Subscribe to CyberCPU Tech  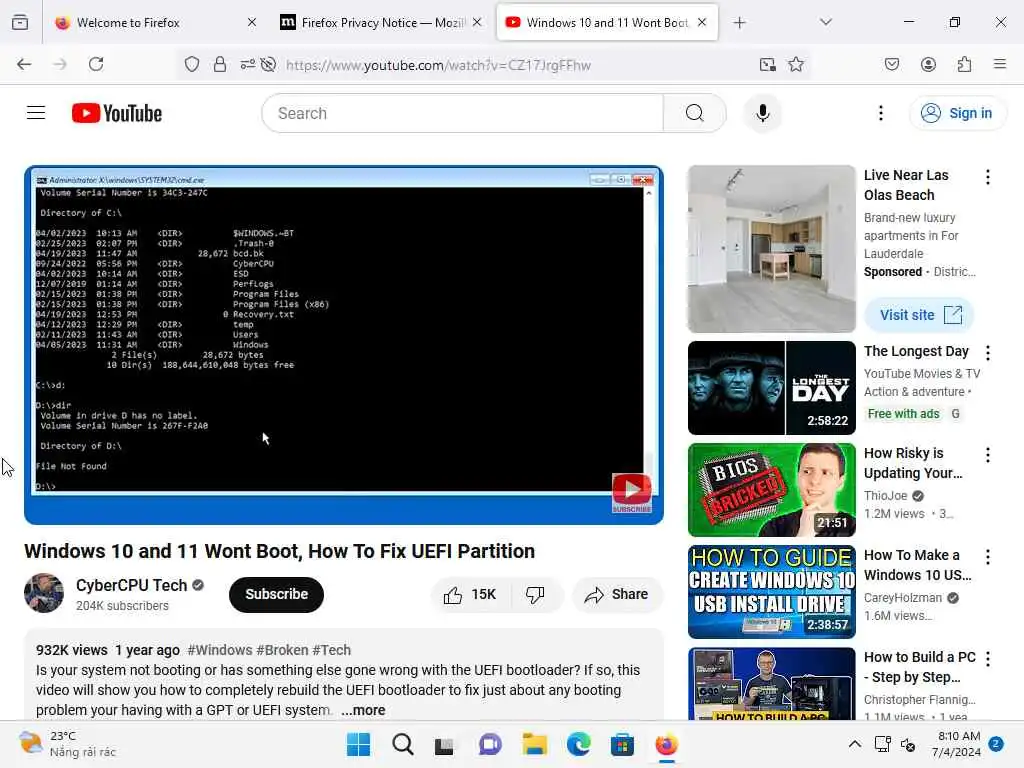coord(276,594)
